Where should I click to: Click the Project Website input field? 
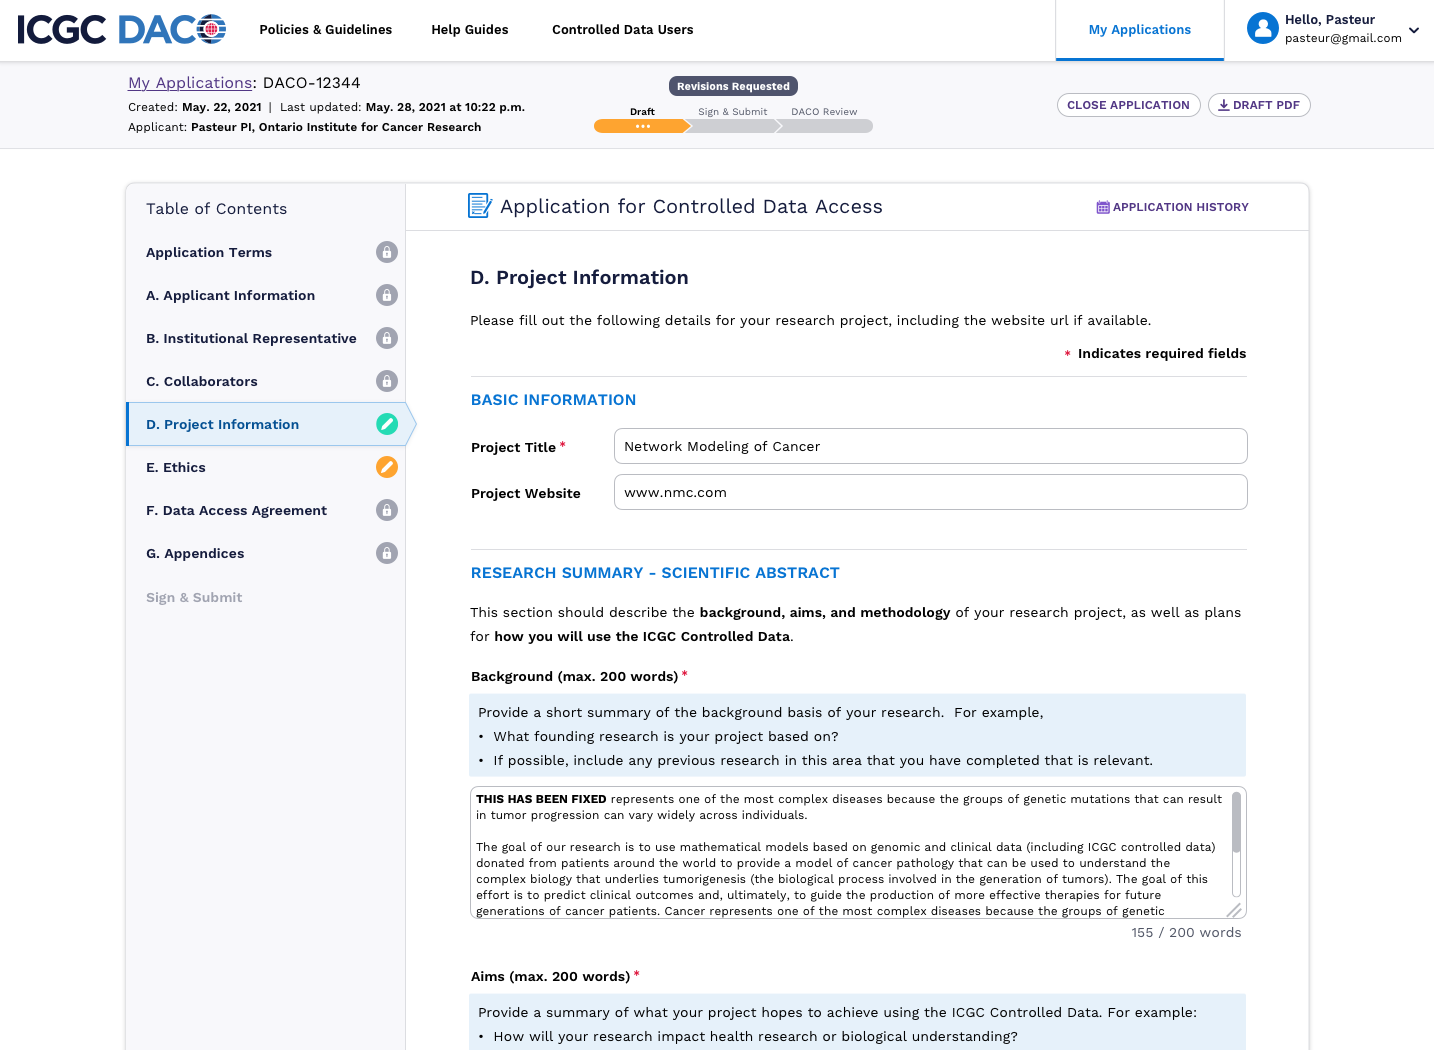click(x=931, y=492)
